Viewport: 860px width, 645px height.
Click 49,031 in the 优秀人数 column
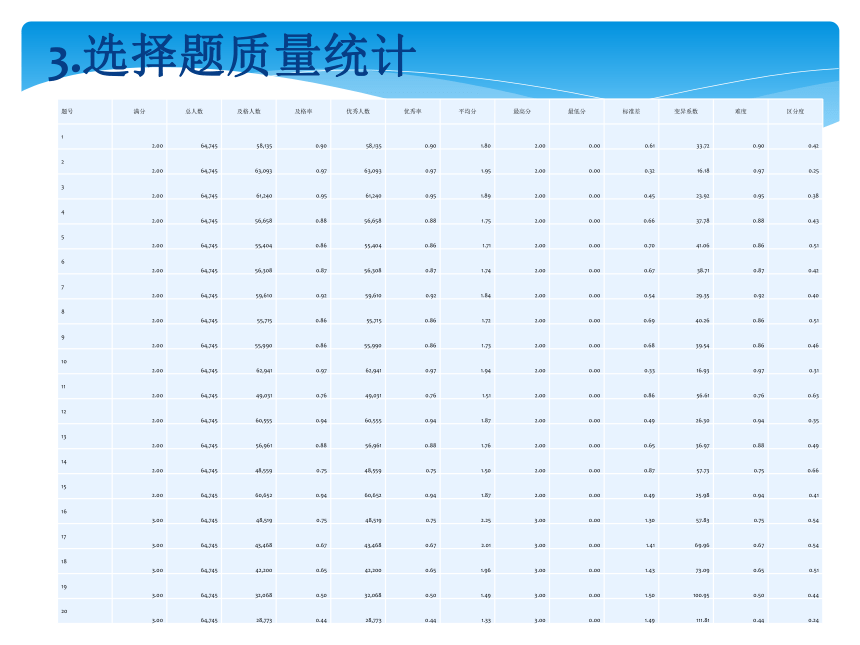[373, 395]
